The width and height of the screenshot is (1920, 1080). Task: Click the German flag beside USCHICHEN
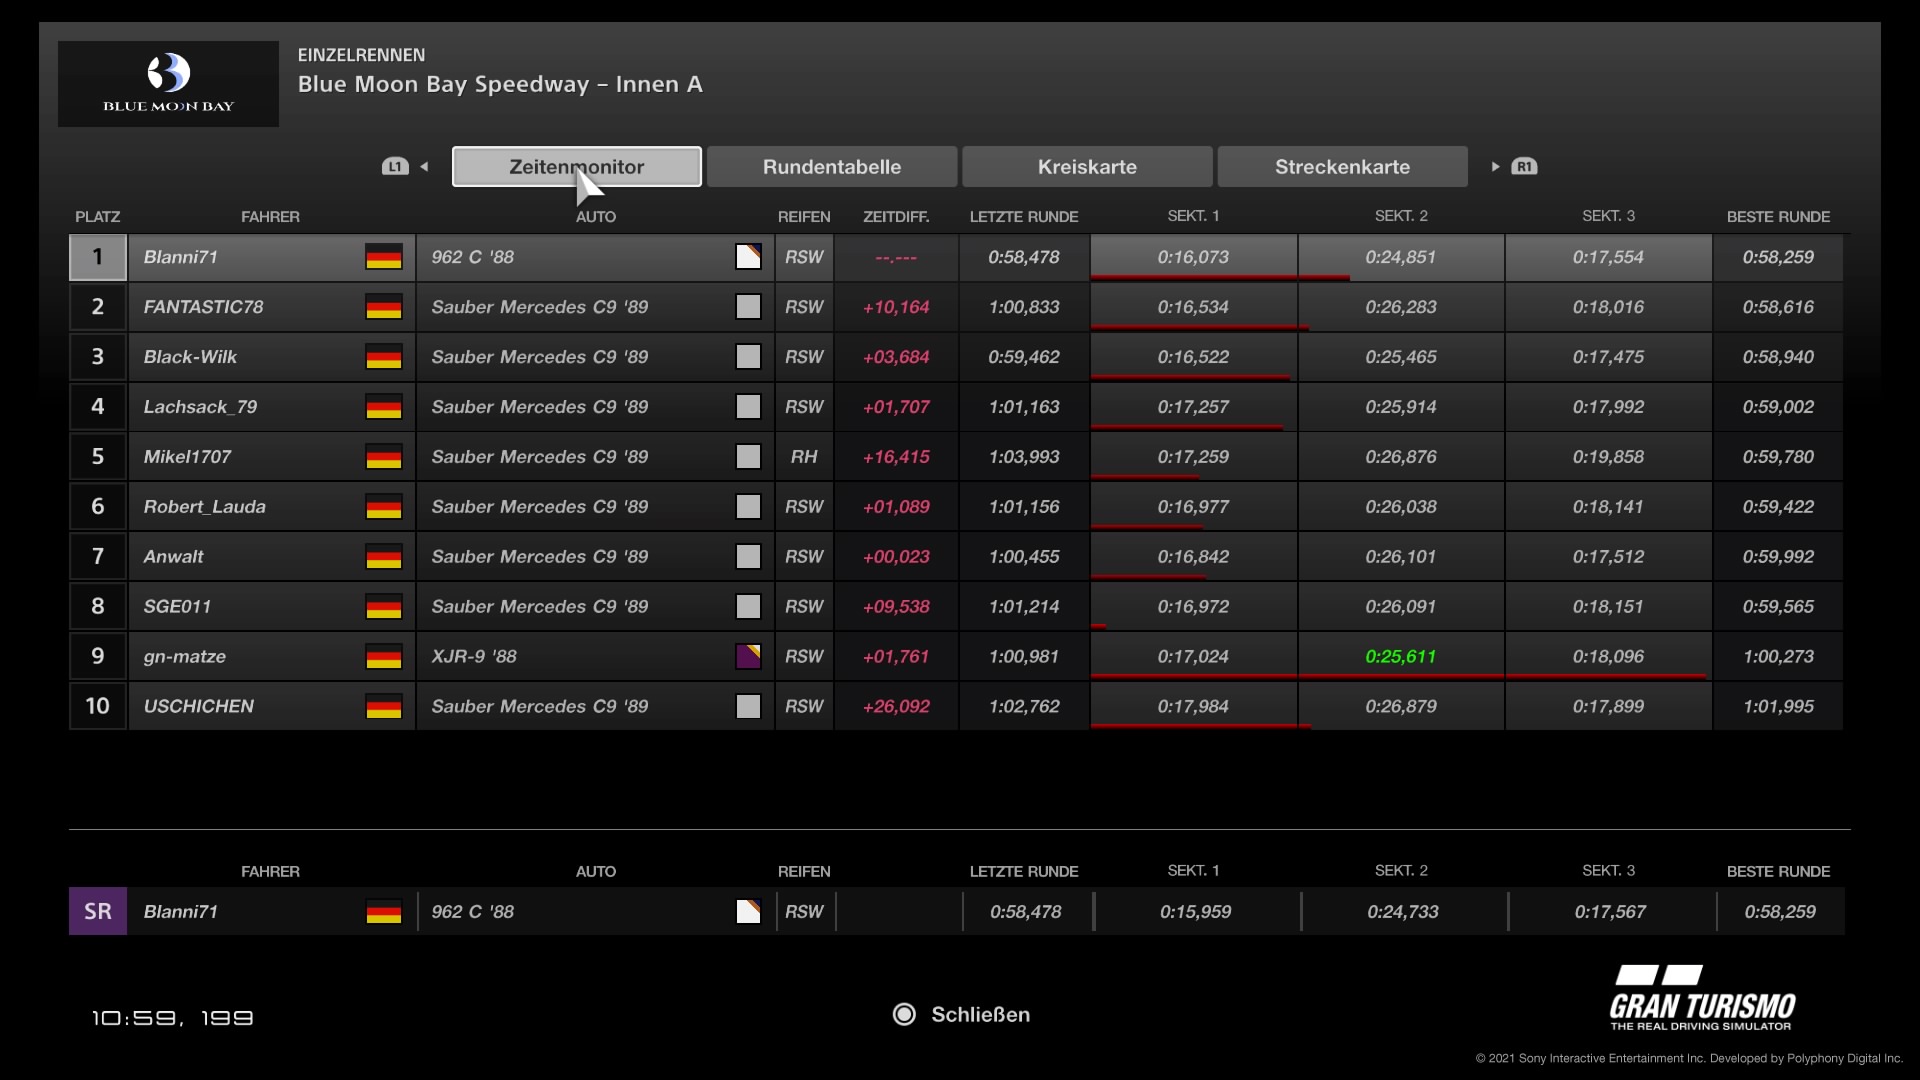(x=383, y=707)
